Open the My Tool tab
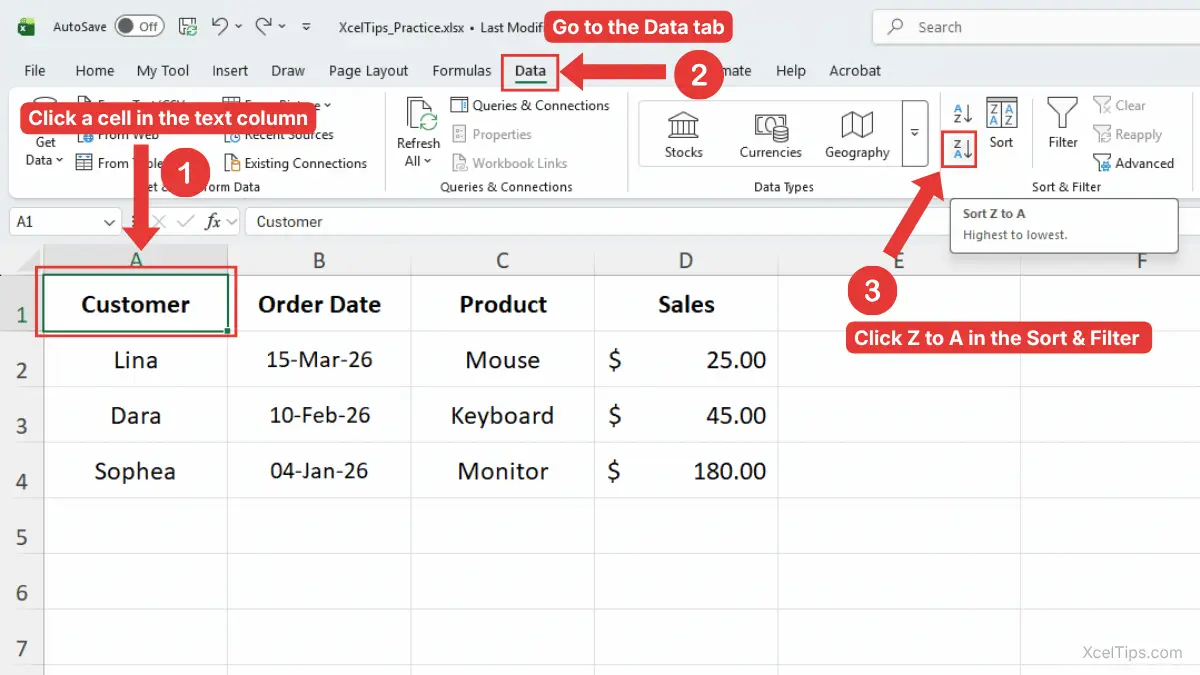 163,71
